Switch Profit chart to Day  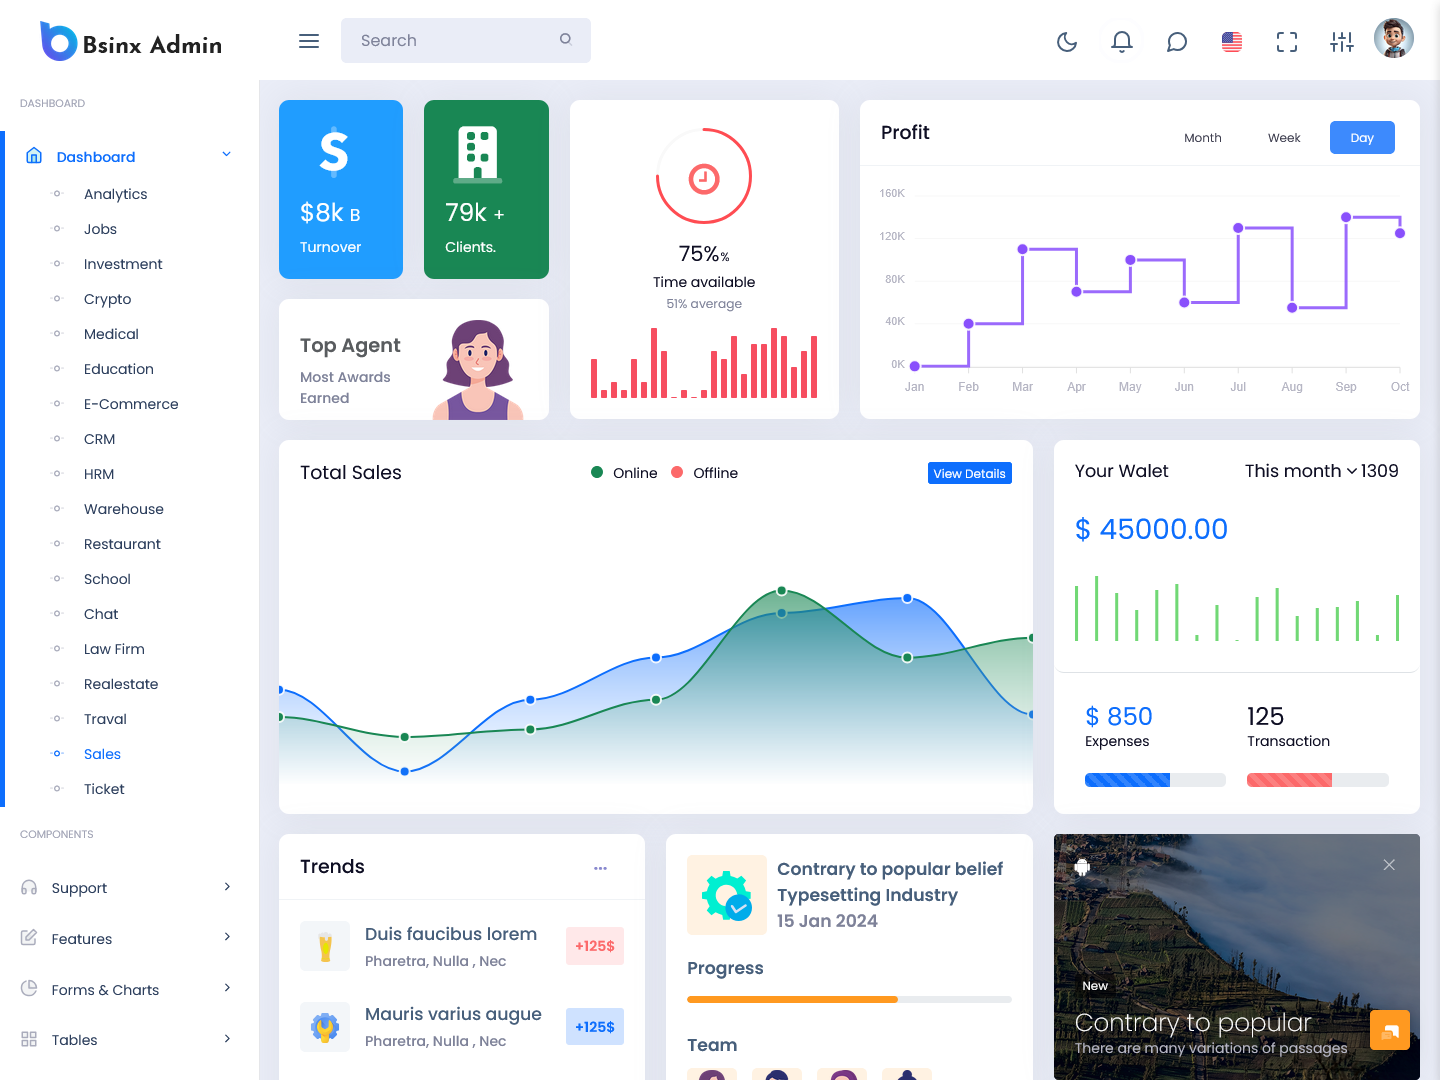1362,138
